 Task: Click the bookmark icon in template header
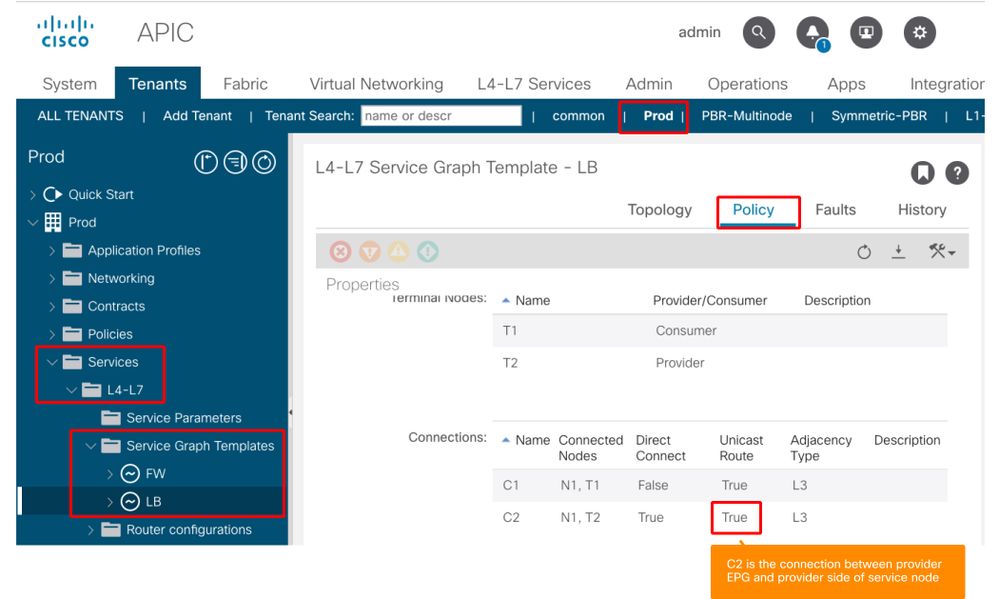(922, 173)
